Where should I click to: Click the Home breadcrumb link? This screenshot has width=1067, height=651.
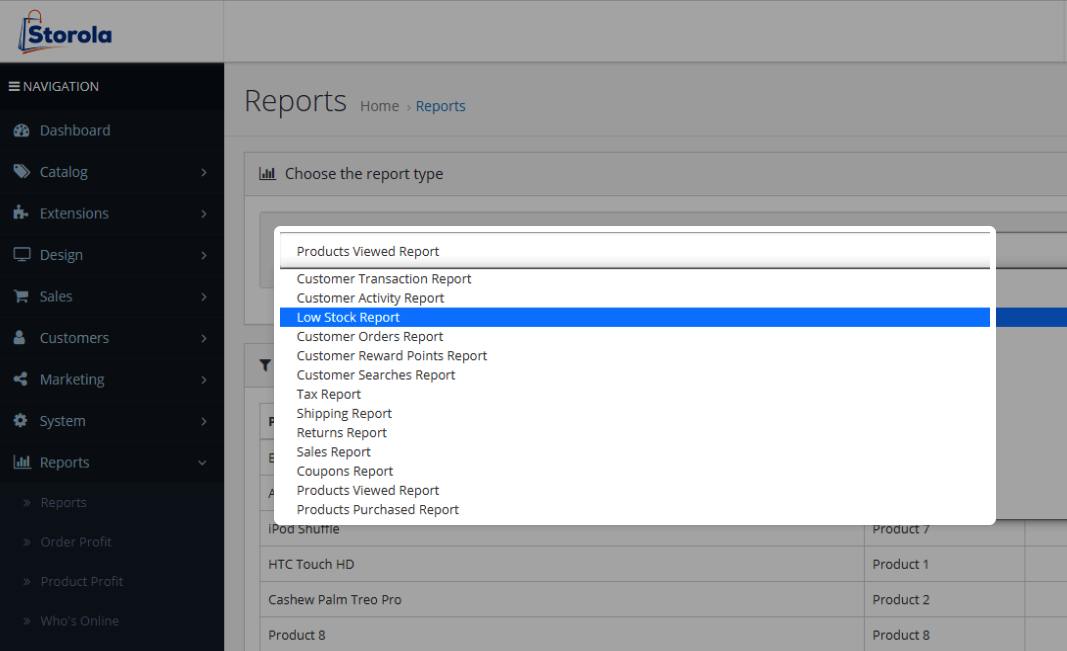tap(379, 106)
